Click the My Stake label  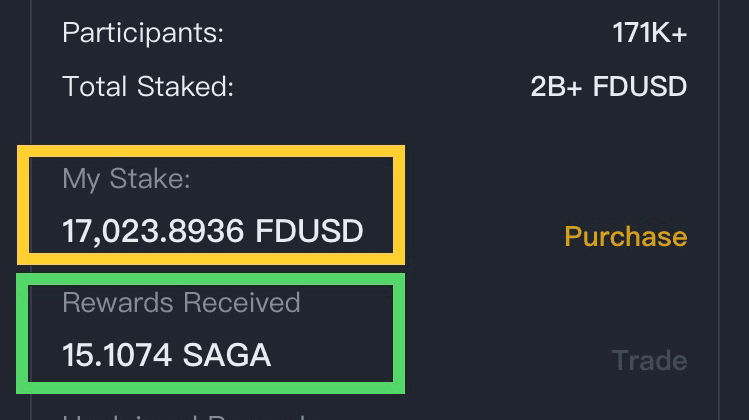point(126,179)
